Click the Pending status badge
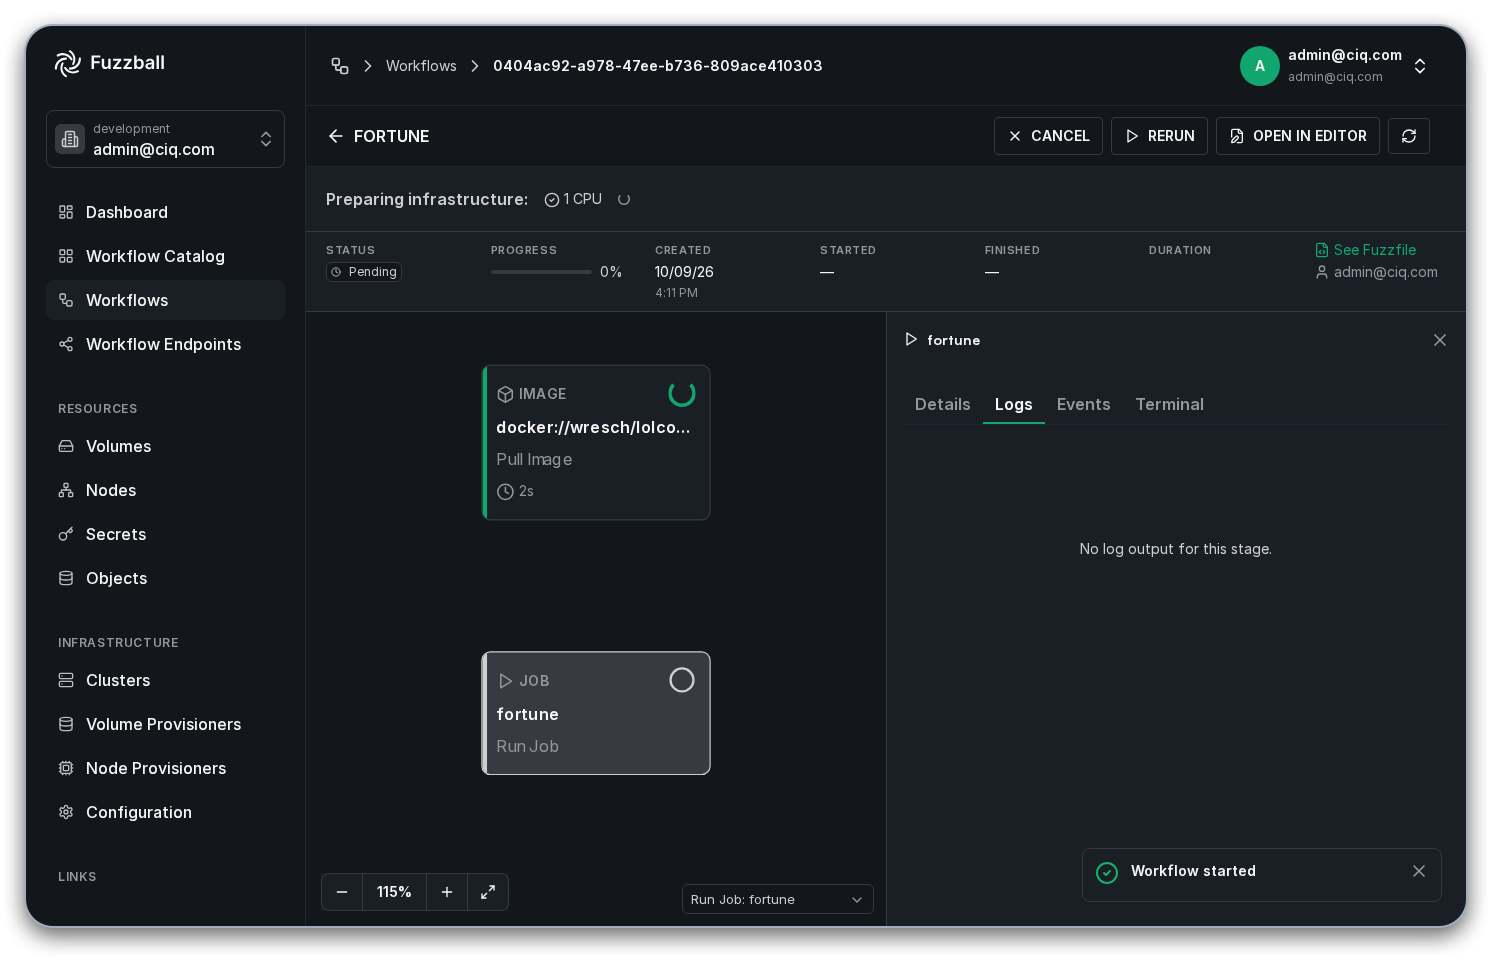The width and height of the screenshot is (1492, 960). click(x=364, y=272)
